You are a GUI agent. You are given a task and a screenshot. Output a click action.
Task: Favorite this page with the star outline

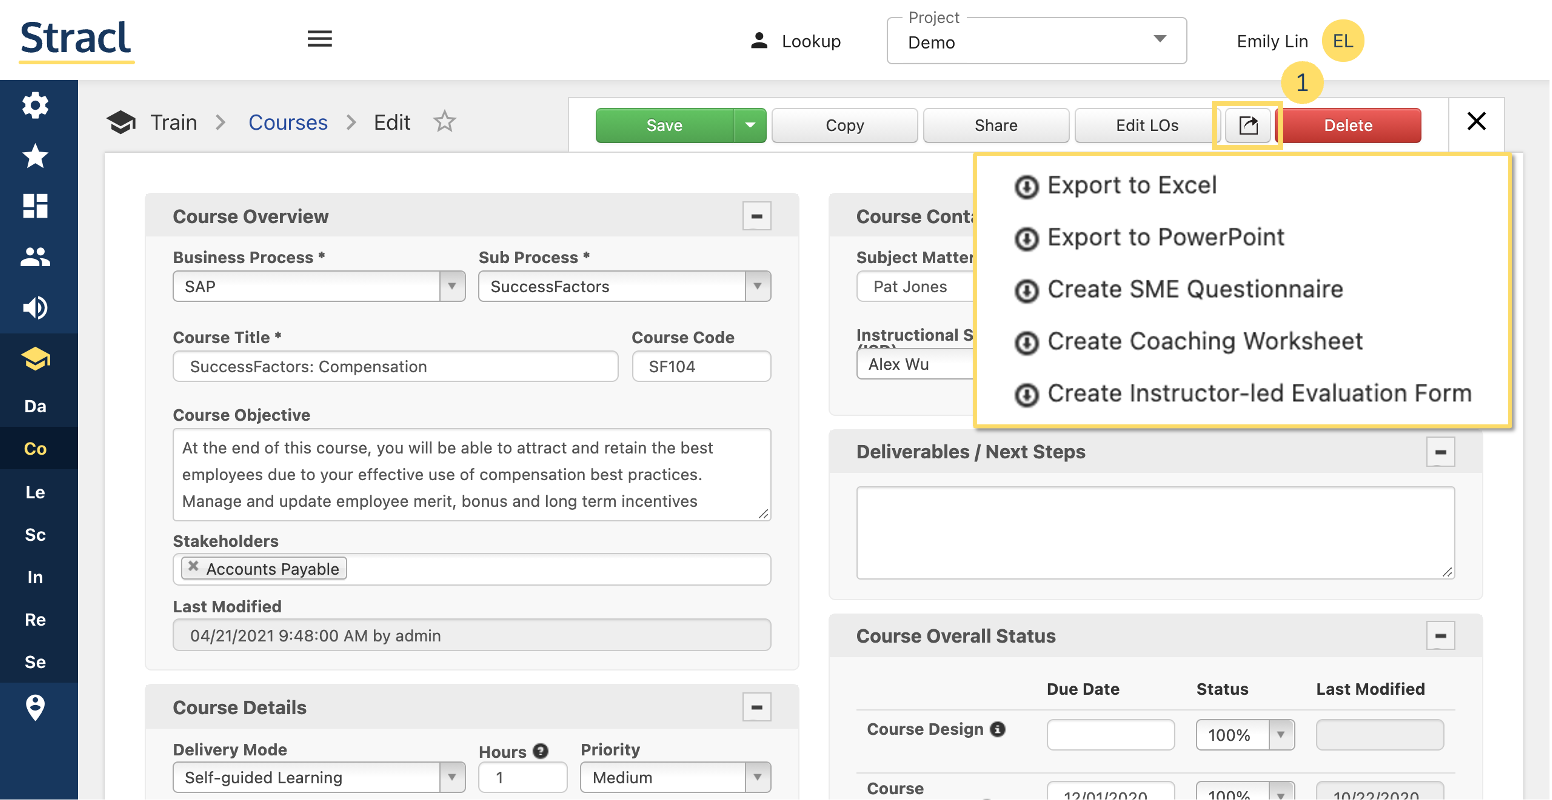(x=444, y=122)
